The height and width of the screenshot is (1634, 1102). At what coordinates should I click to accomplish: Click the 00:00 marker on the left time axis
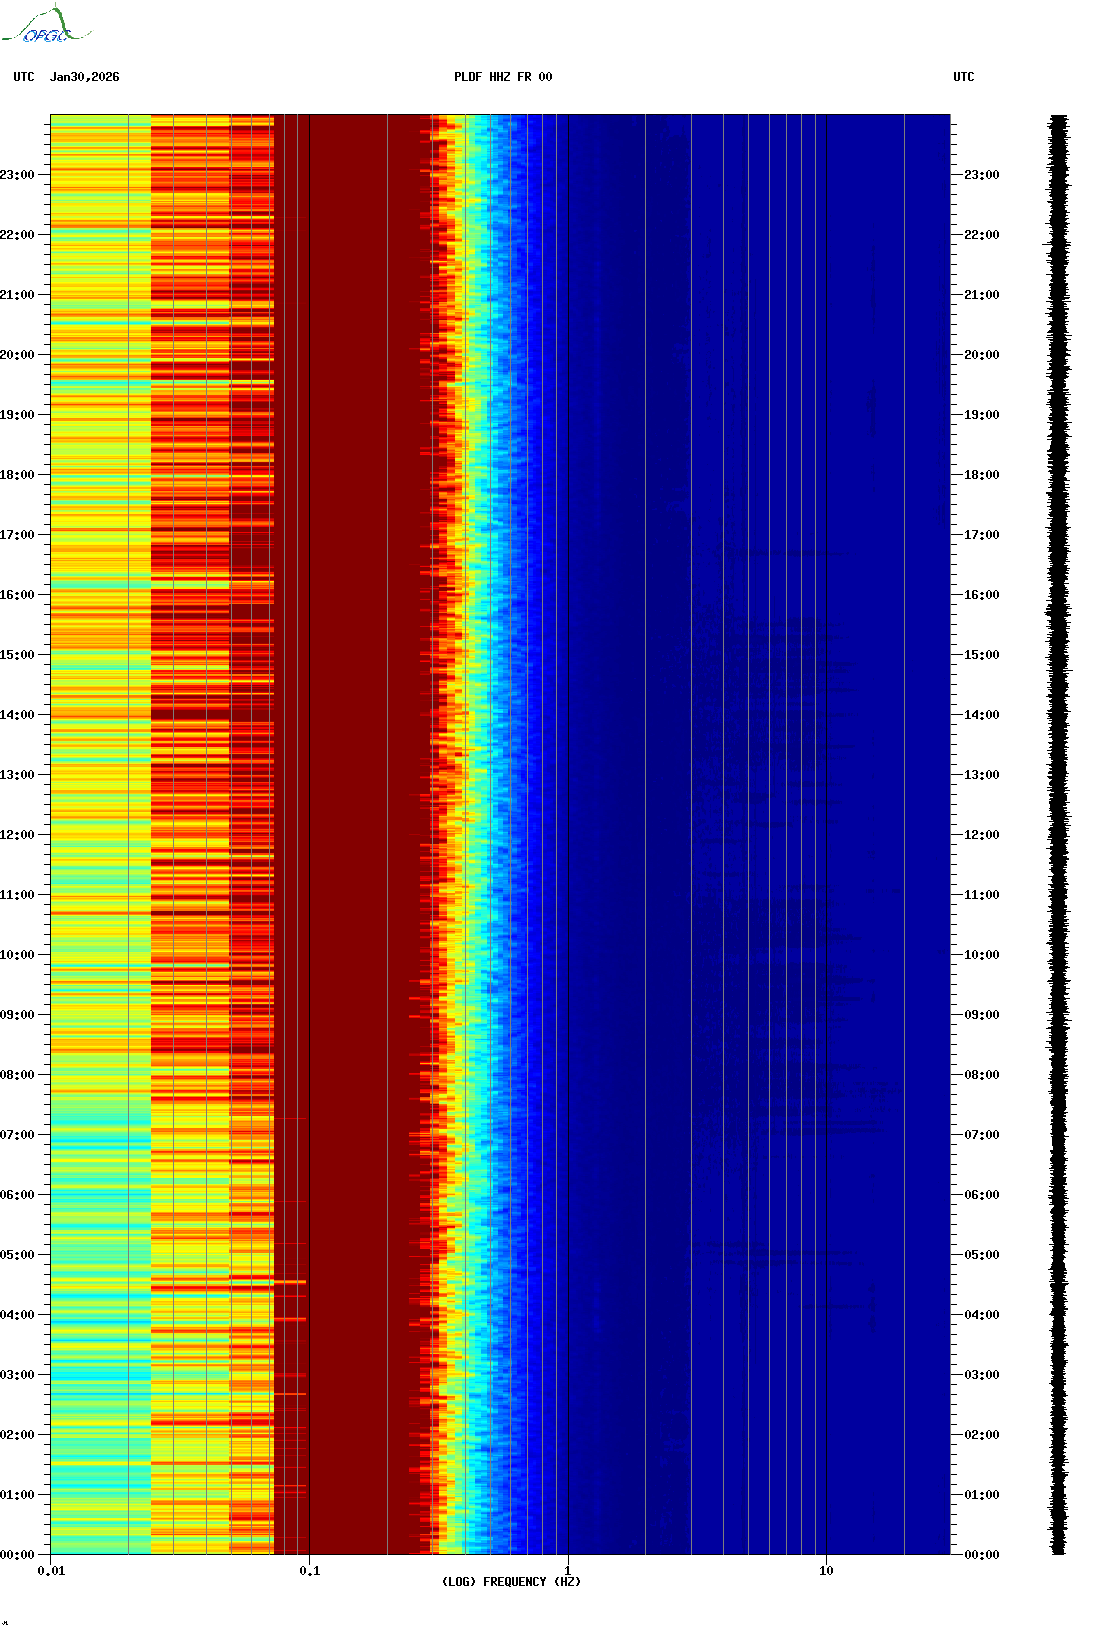17,1555
